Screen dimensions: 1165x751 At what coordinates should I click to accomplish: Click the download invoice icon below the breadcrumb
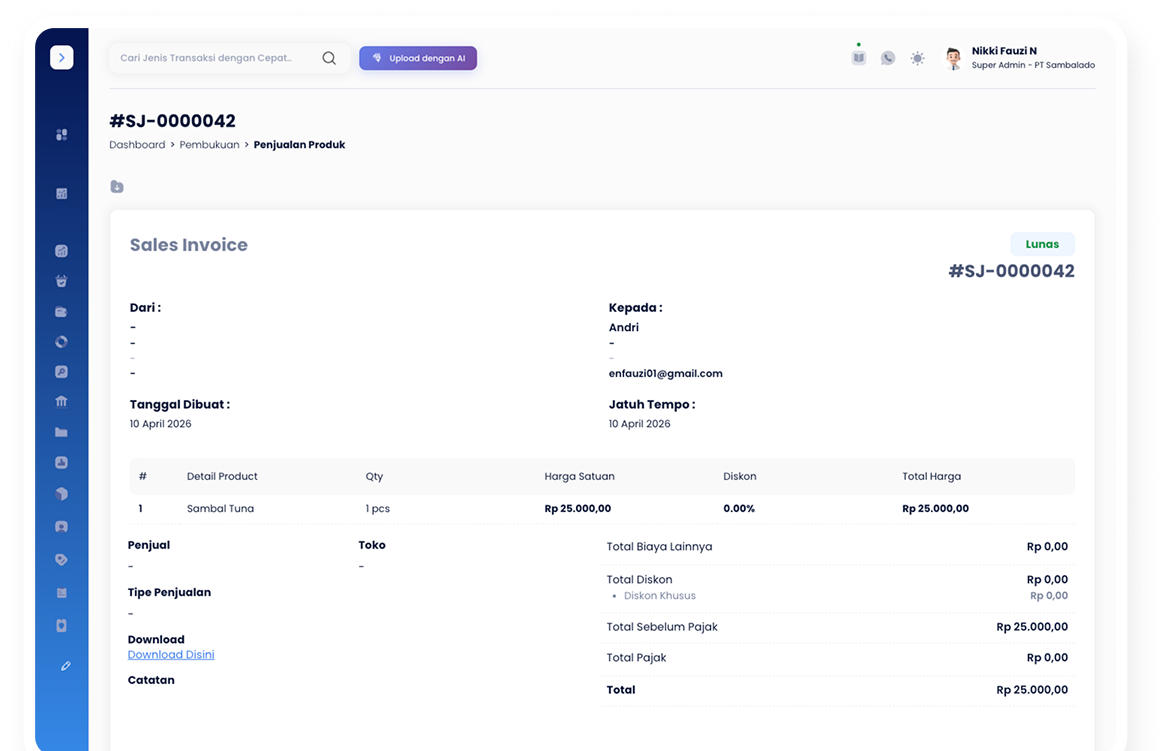(x=117, y=186)
